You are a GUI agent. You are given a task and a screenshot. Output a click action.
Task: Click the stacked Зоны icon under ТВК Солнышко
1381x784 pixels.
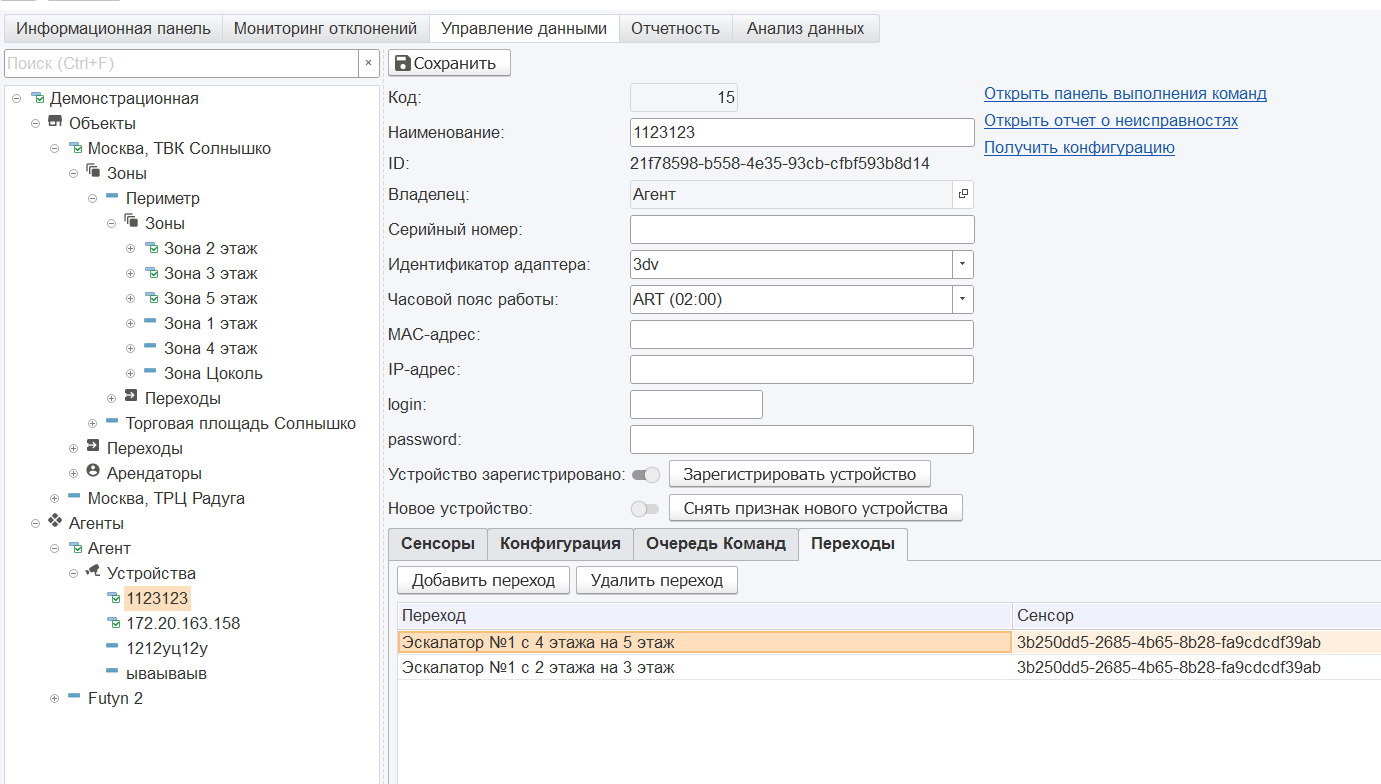click(x=93, y=172)
